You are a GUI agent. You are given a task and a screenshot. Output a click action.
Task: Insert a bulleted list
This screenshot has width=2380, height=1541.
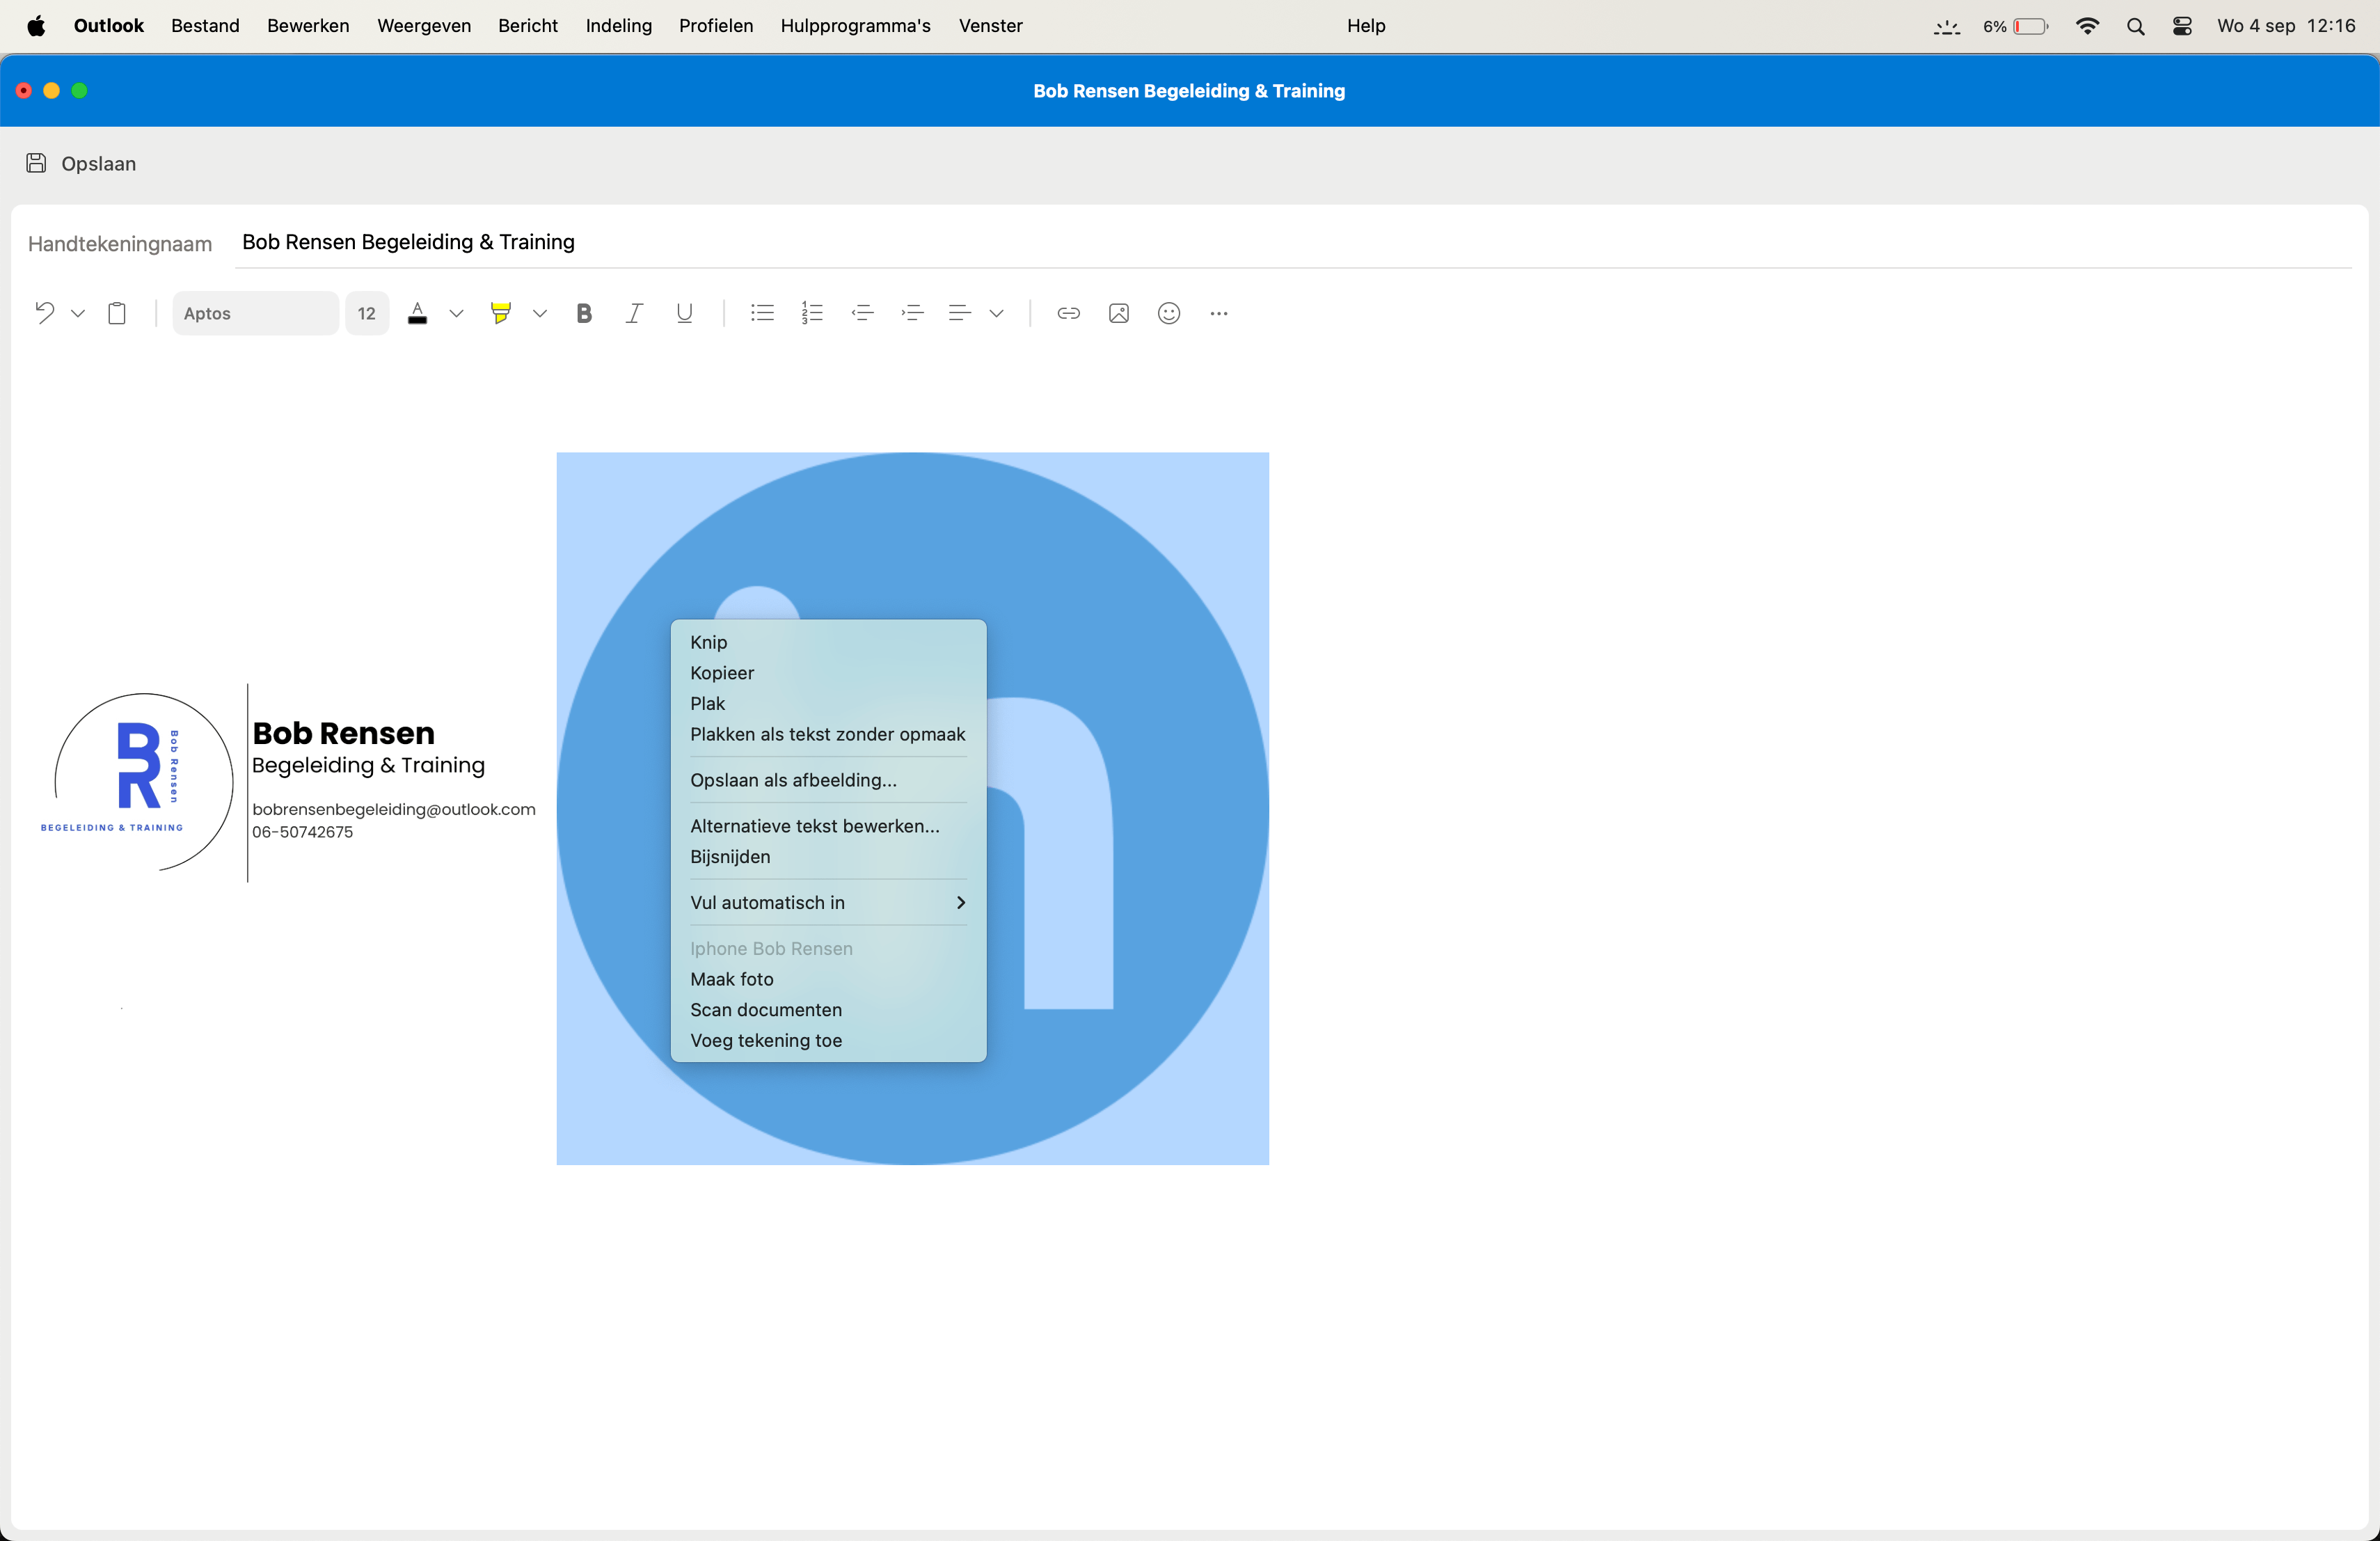[762, 313]
